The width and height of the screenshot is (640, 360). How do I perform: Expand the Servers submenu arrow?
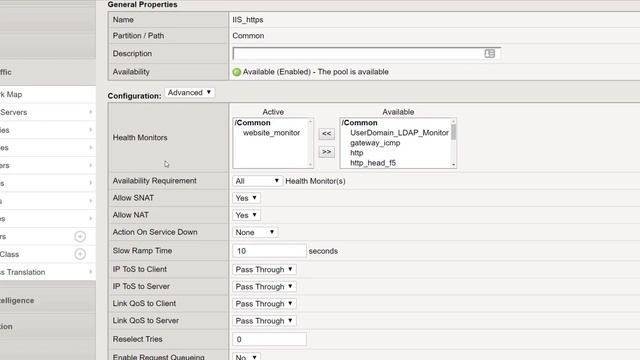click(x=91, y=112)
